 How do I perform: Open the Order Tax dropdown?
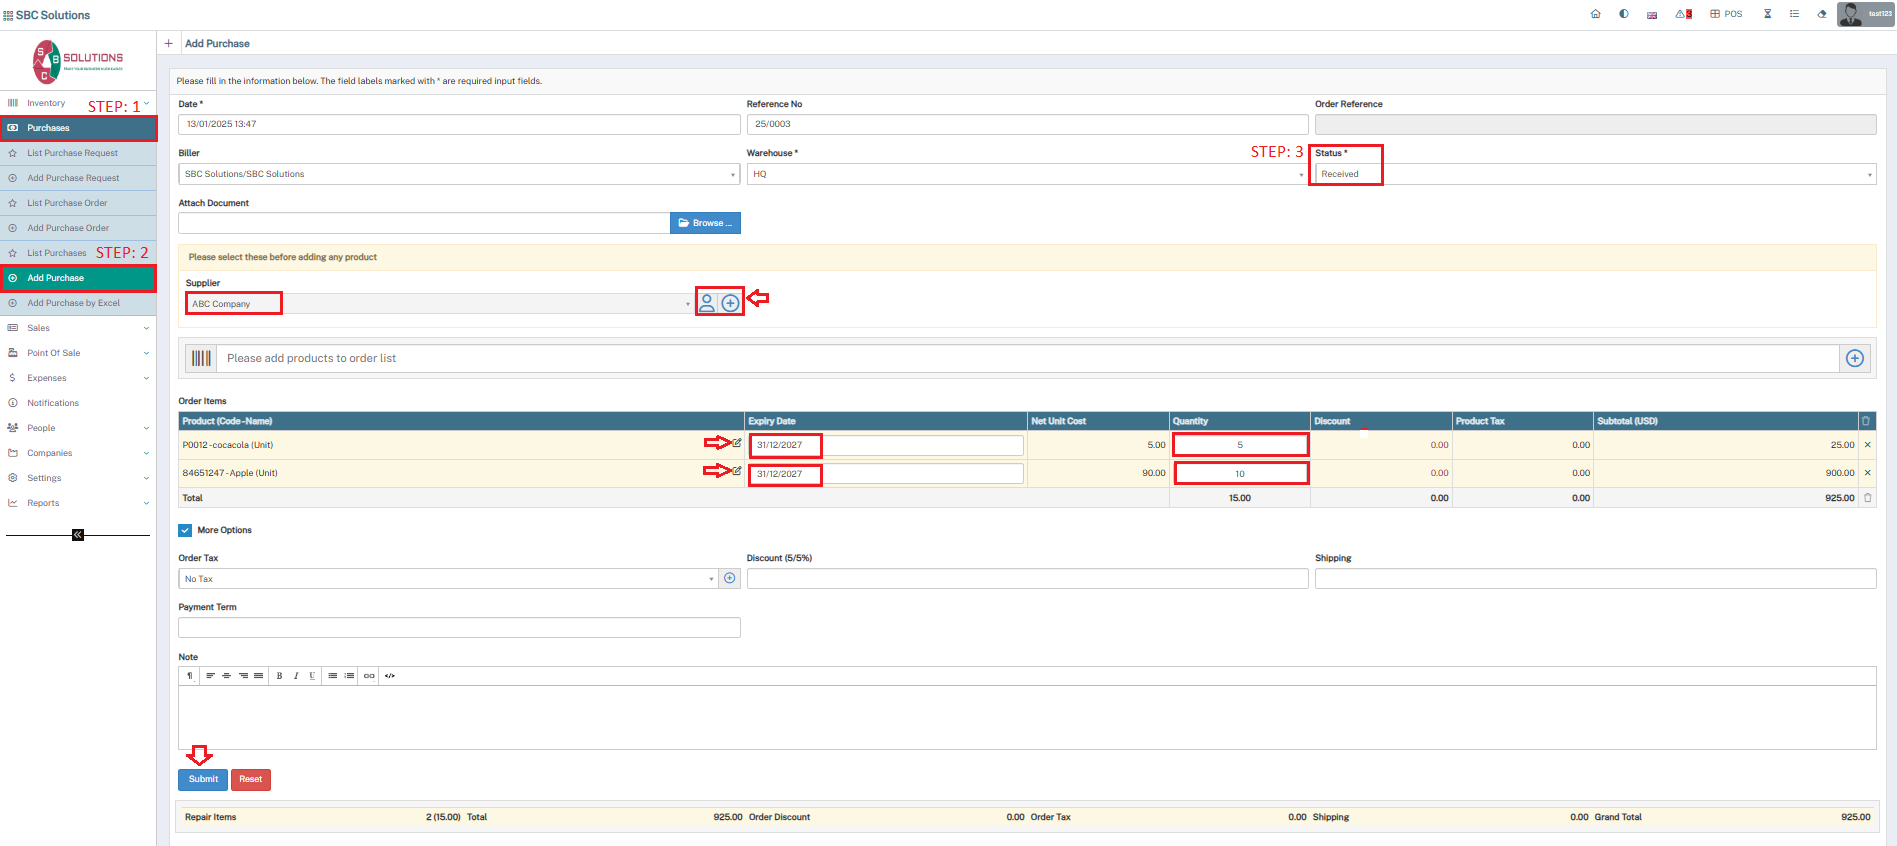448,579
